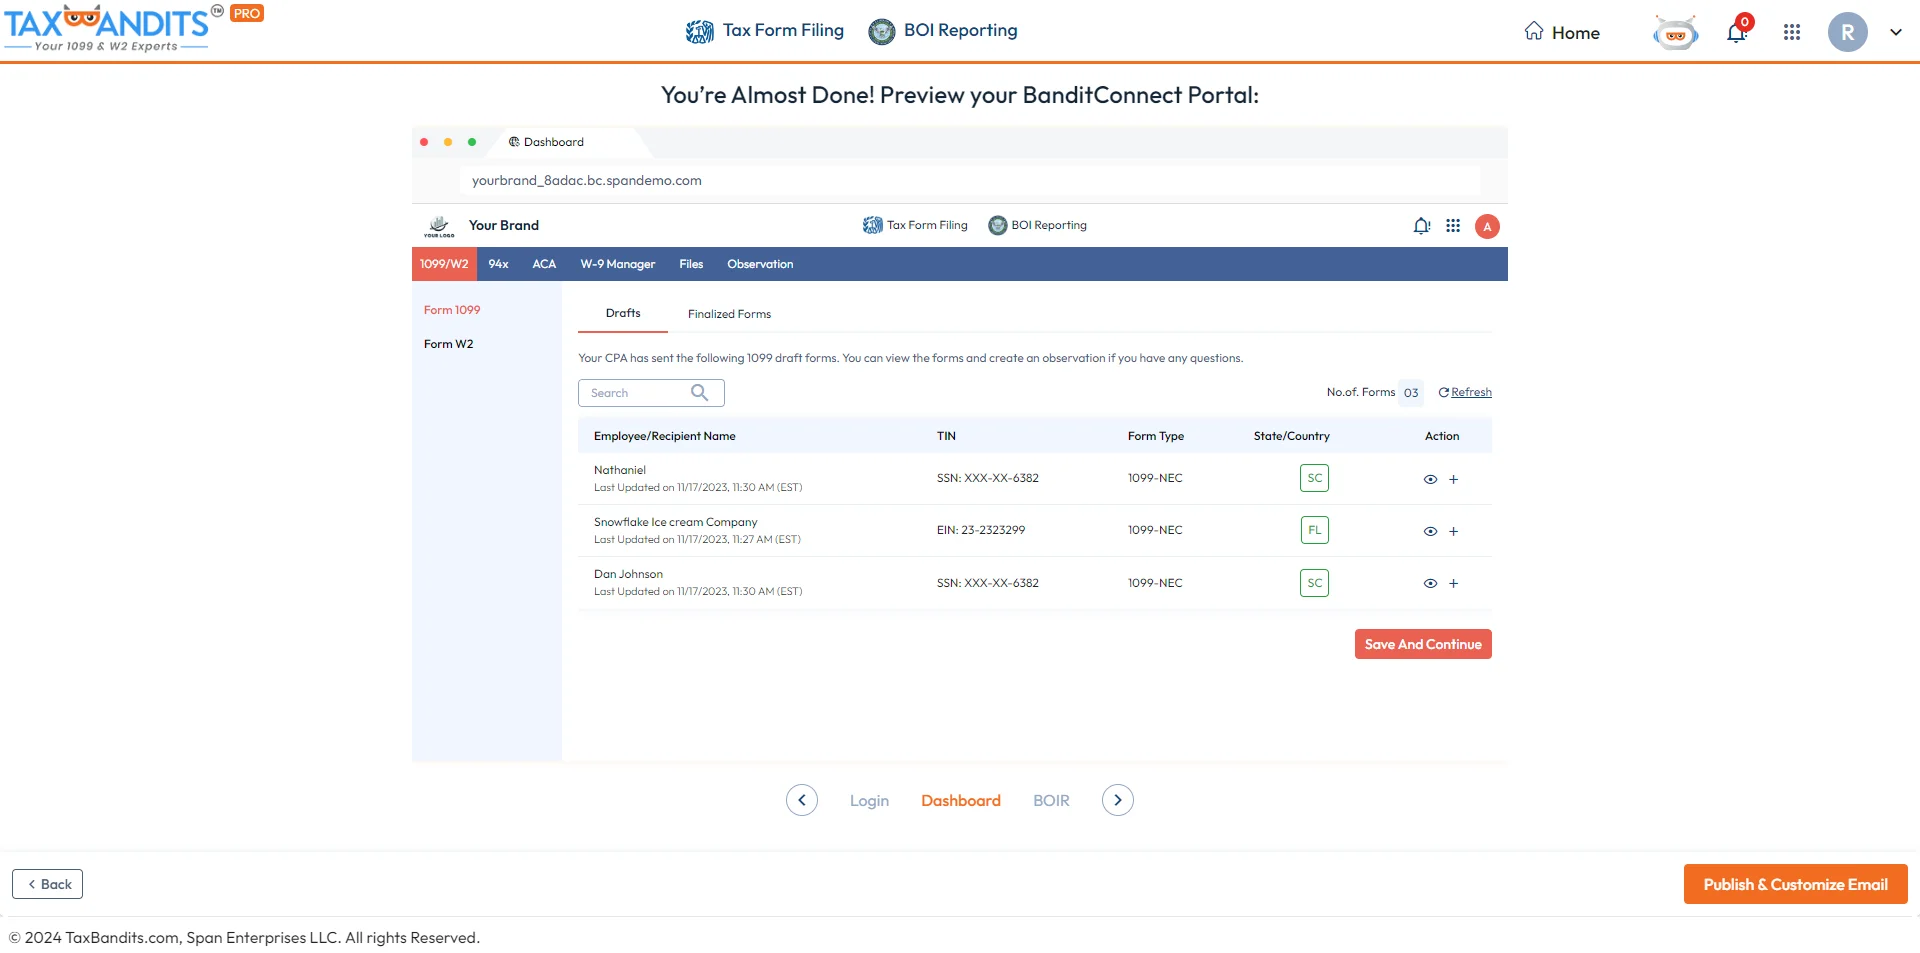Click the Your Brand logo in preview
1920x953 pixels.
(439, 226)
